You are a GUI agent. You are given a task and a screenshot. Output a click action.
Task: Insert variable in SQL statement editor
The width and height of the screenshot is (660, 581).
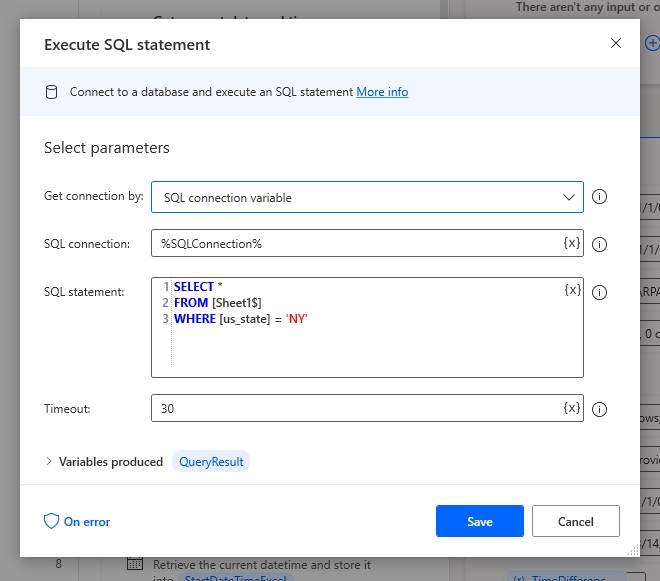[572, 290]
